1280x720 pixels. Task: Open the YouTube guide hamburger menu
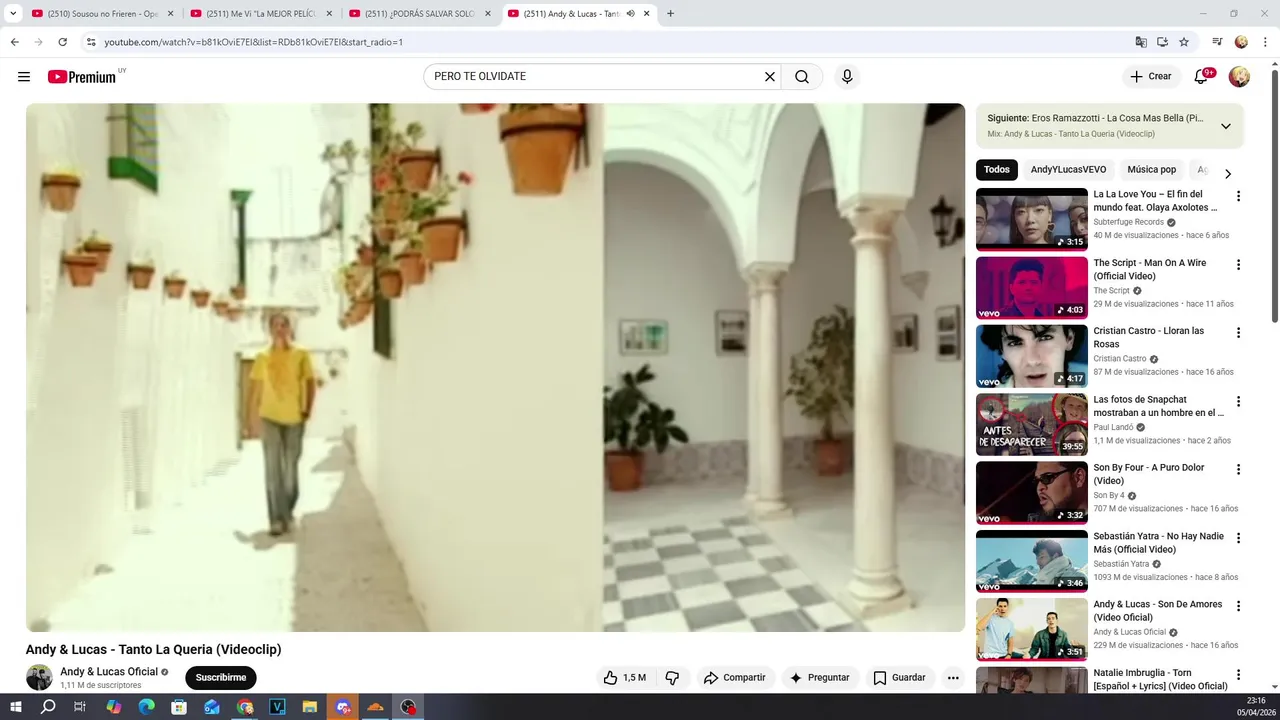[x=24, y=77]
